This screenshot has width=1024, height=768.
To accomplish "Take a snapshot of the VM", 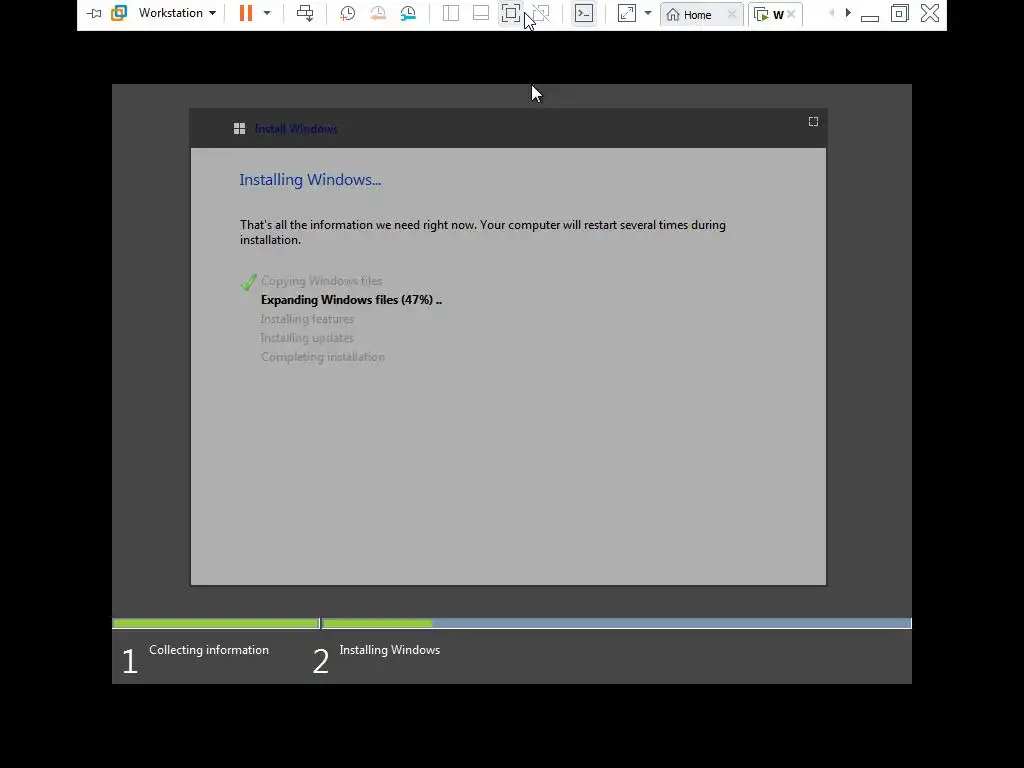I will point(347,13).
